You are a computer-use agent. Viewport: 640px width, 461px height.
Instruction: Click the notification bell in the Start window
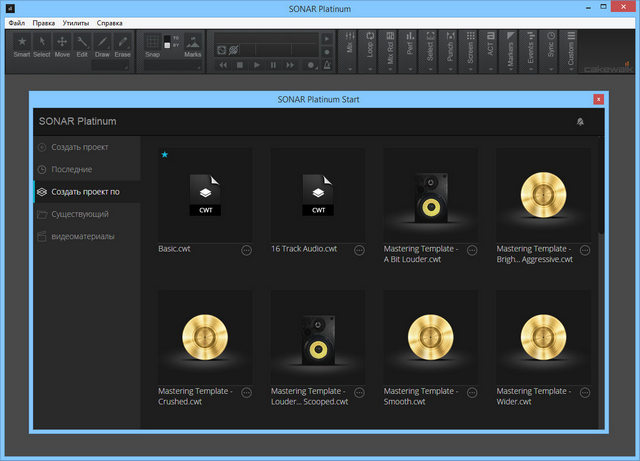[x=580, y=121]
